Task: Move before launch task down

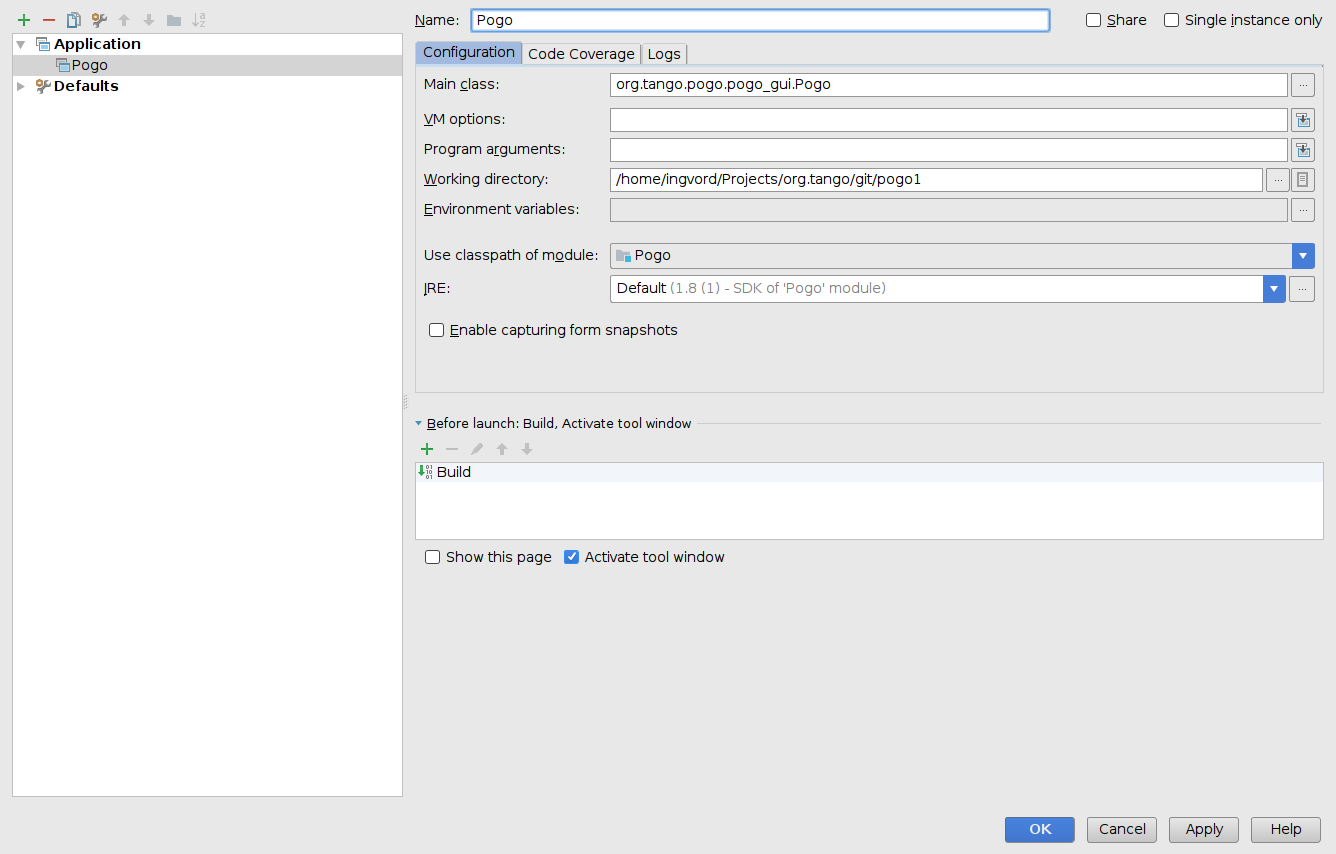Action: tap(527, 449)
